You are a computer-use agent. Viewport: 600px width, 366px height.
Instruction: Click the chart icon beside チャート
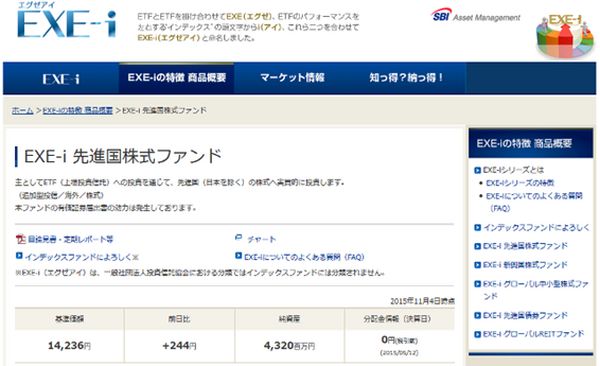tap(239, 238)
